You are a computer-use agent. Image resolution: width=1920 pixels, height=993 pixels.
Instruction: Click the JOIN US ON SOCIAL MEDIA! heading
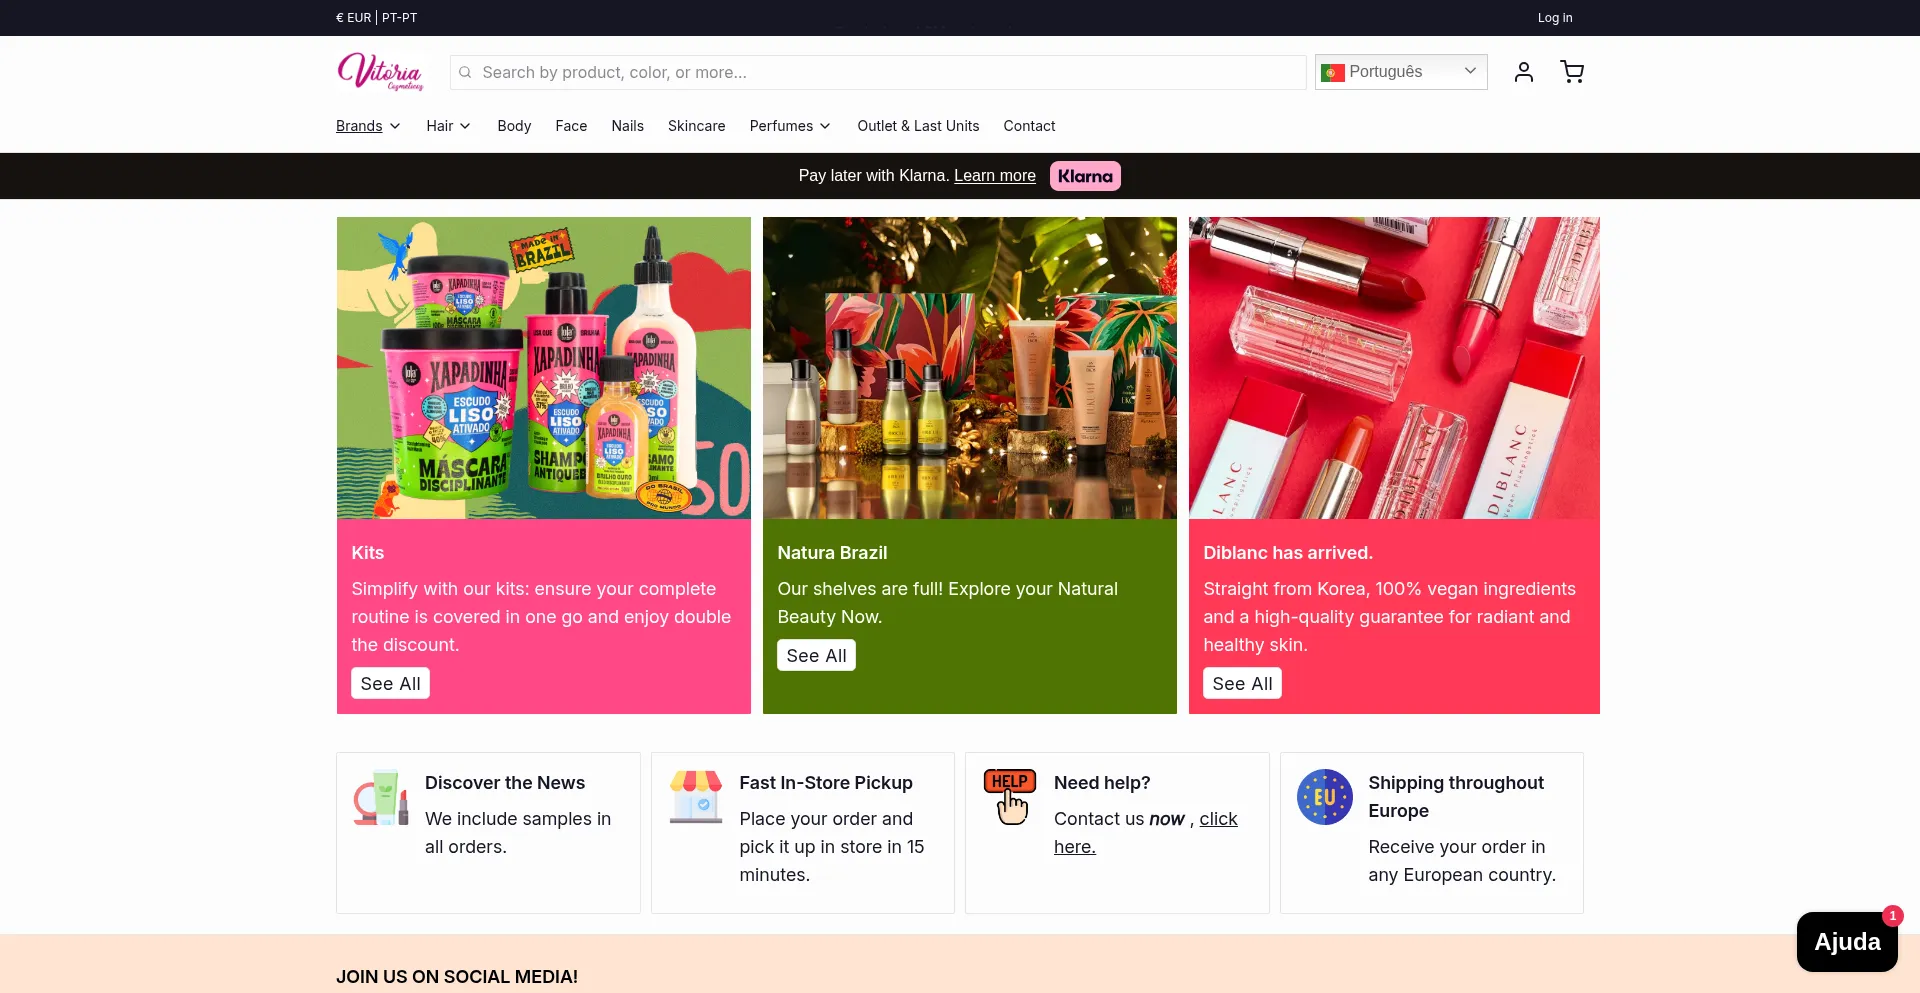457,977
